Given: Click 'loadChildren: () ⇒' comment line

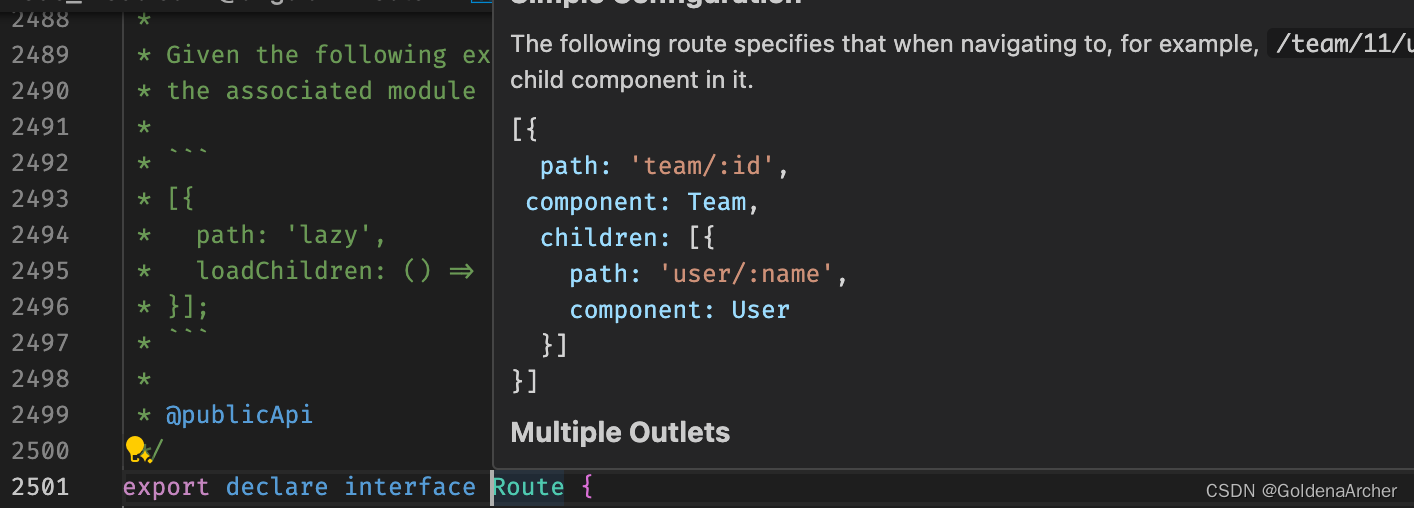Looking at the screenshot, I should point(335,271).
